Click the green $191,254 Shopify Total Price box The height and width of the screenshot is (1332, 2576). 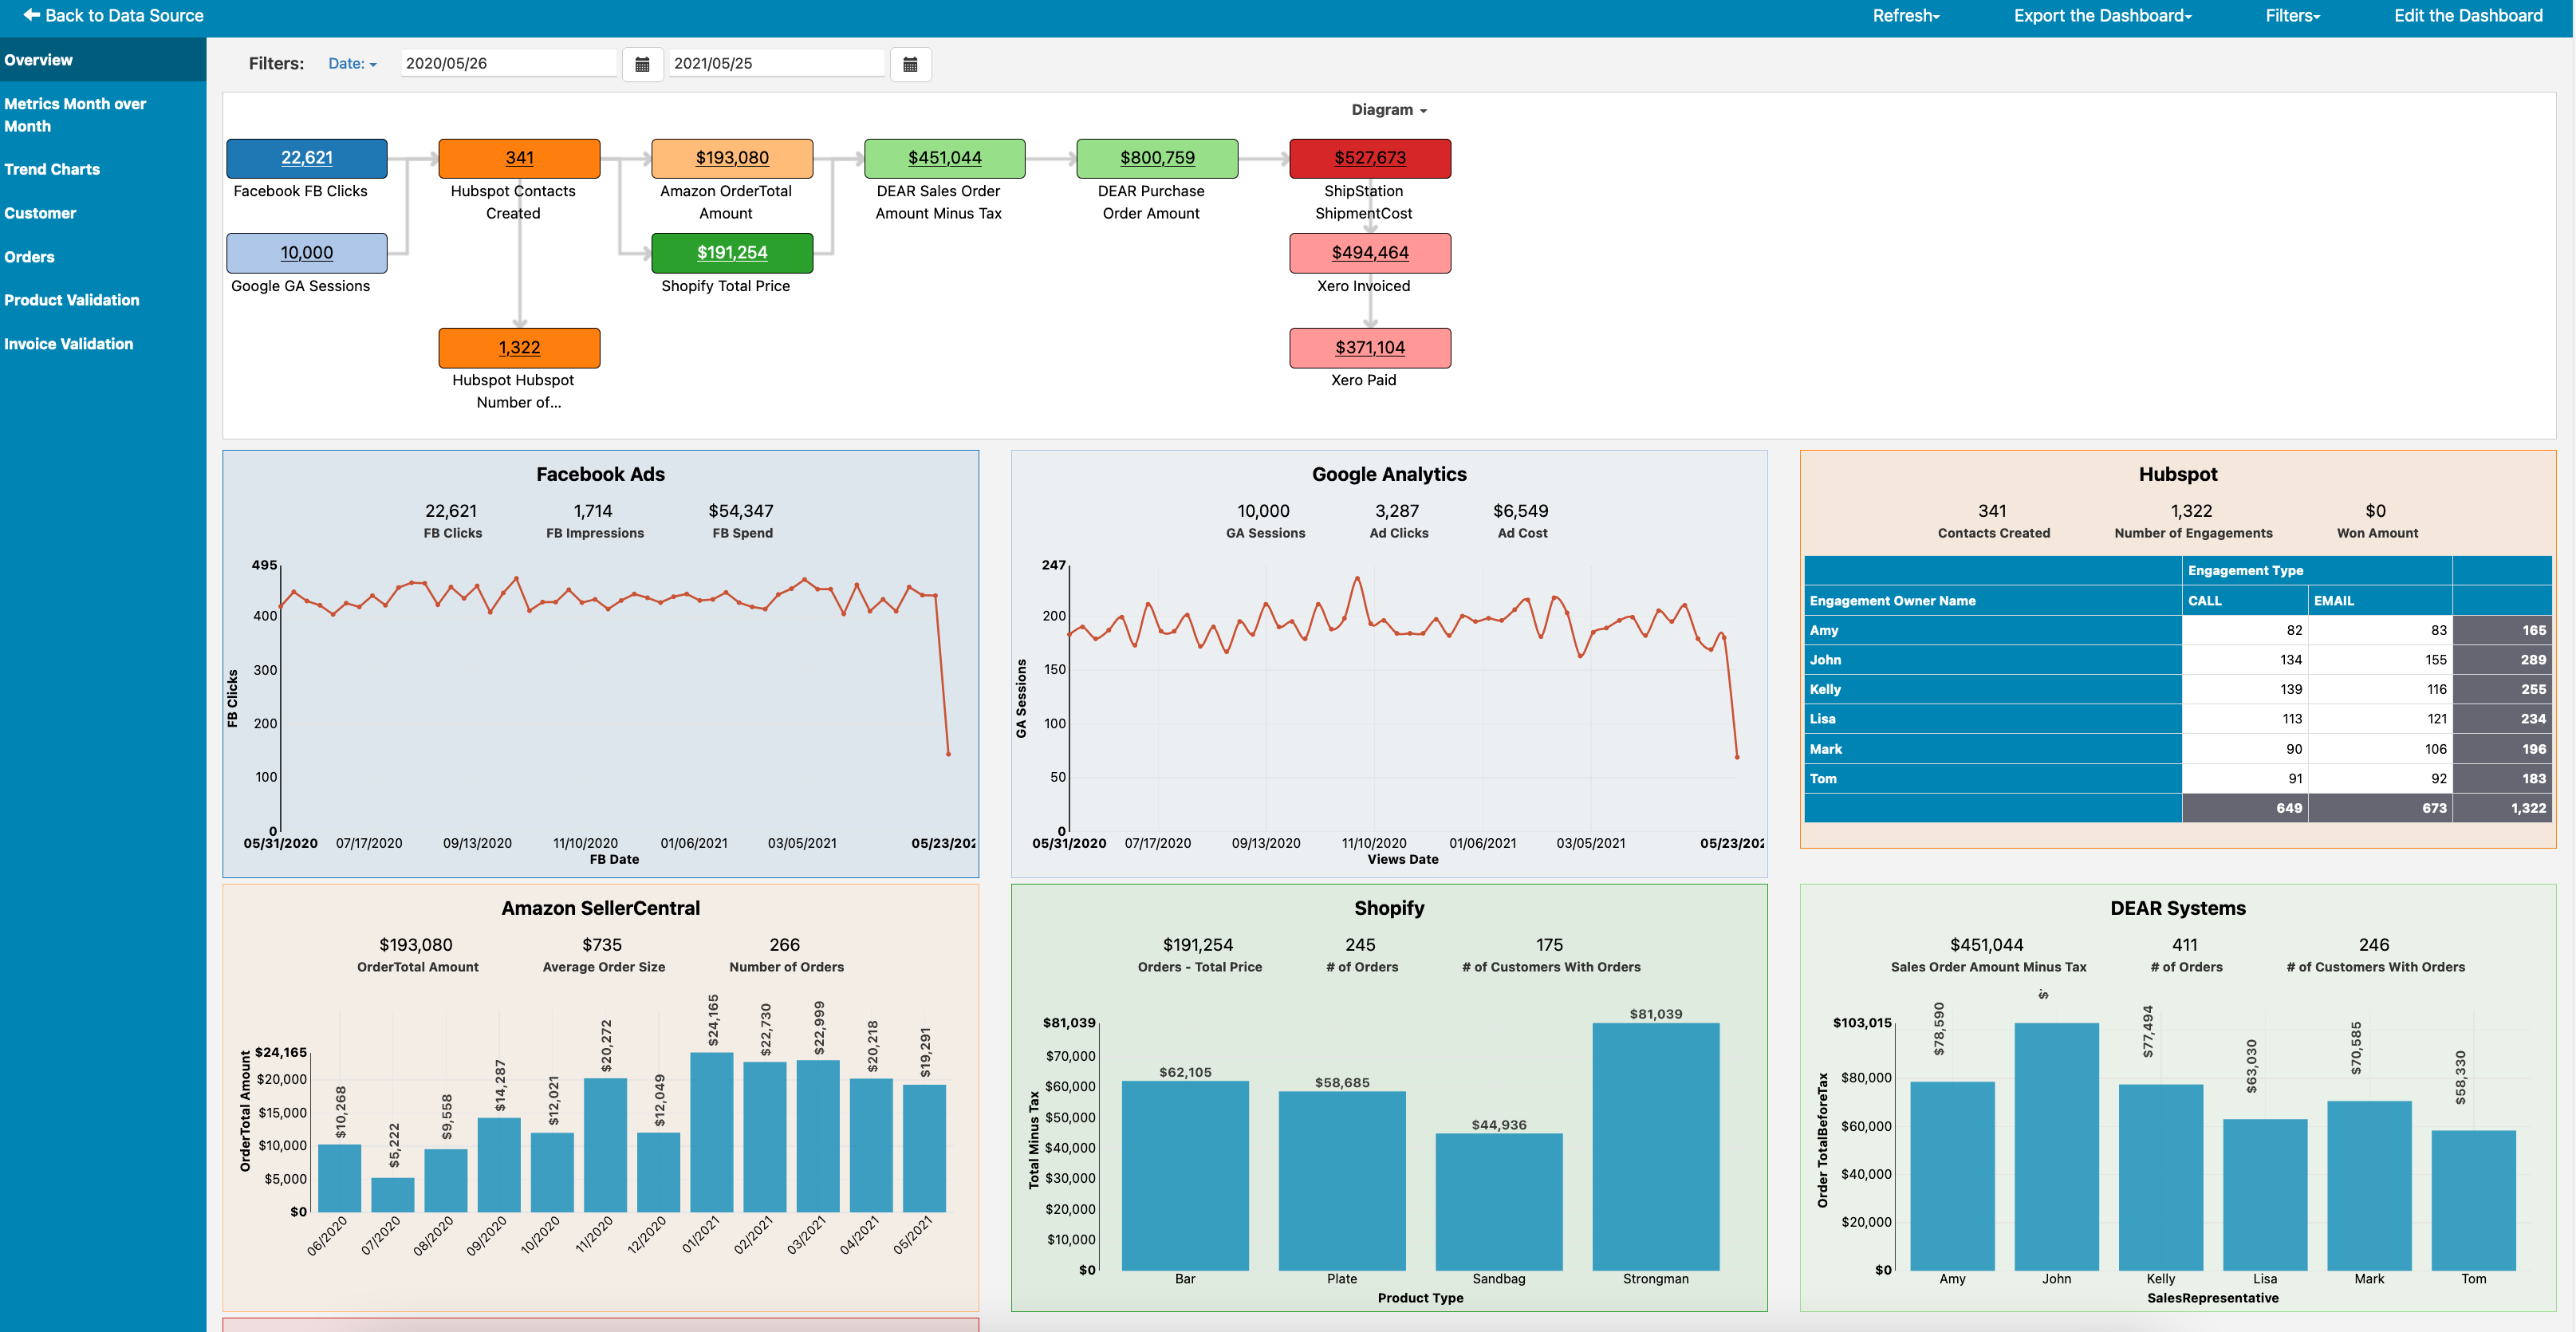pos(732,253)
